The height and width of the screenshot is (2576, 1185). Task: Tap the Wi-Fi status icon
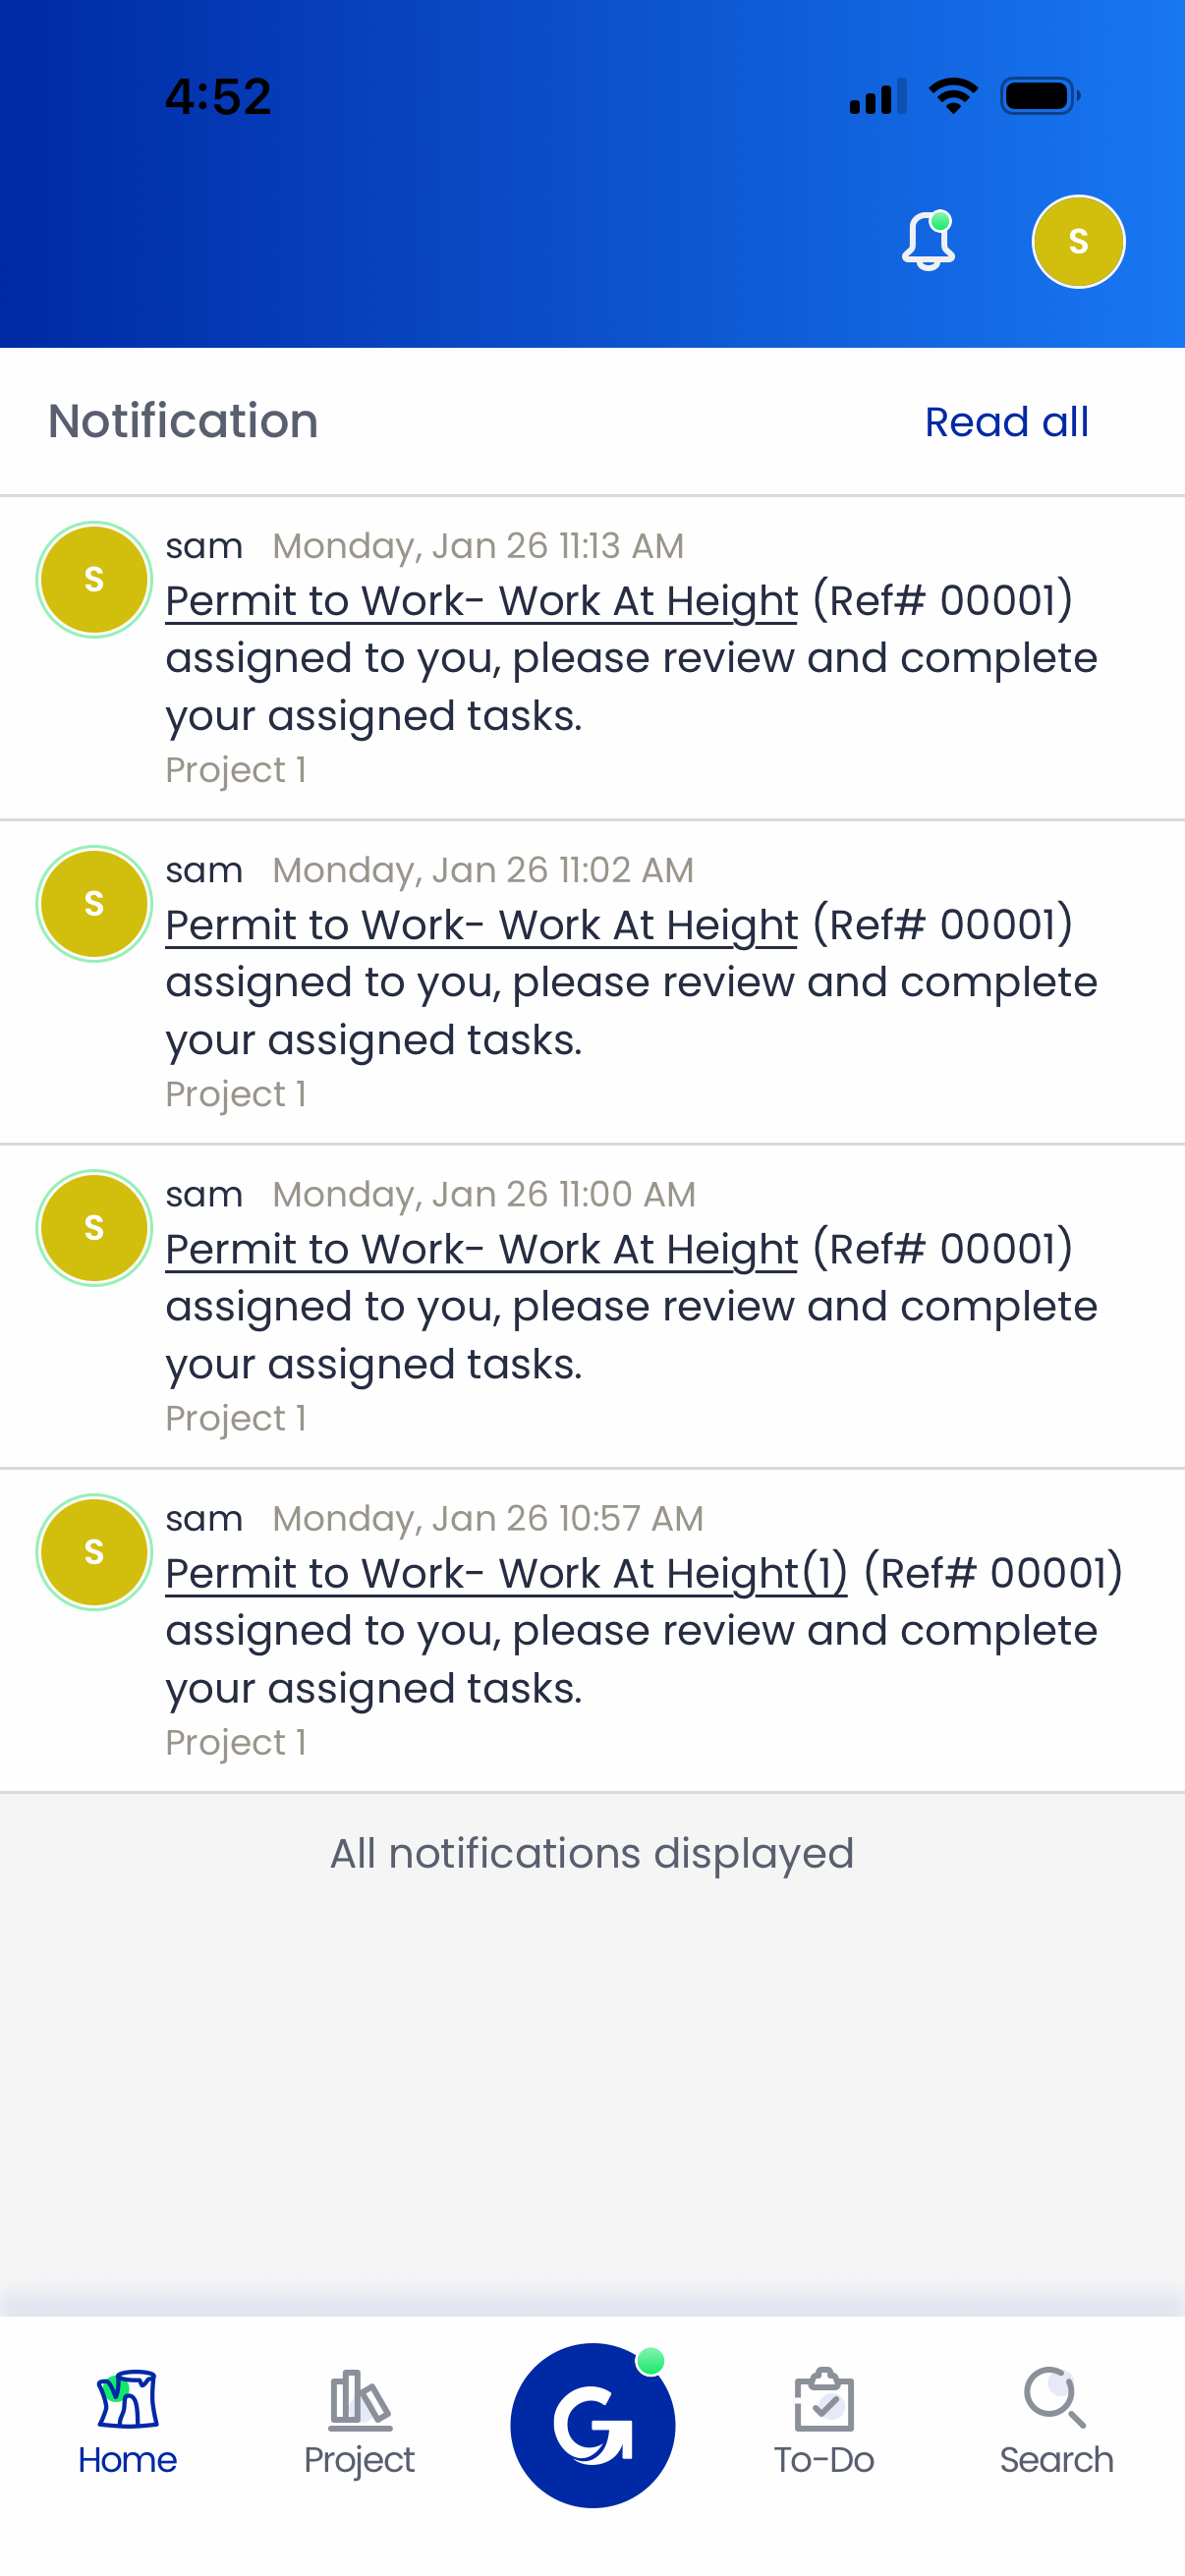953,96
